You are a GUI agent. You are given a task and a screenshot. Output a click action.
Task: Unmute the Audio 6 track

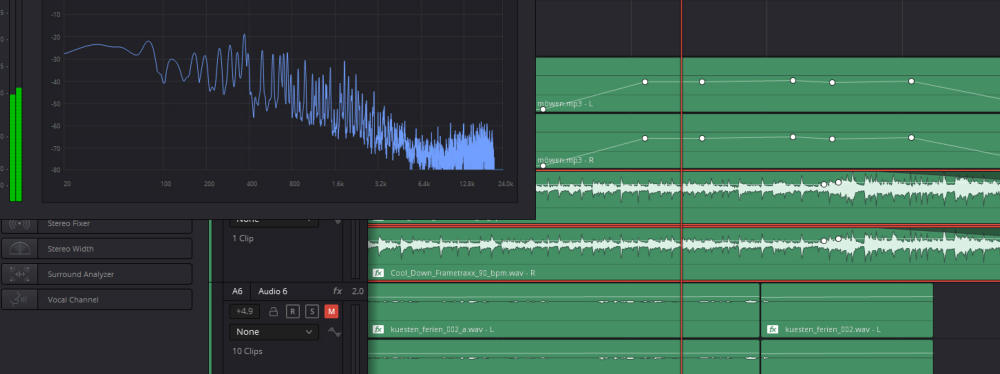[x=331, y=311]
